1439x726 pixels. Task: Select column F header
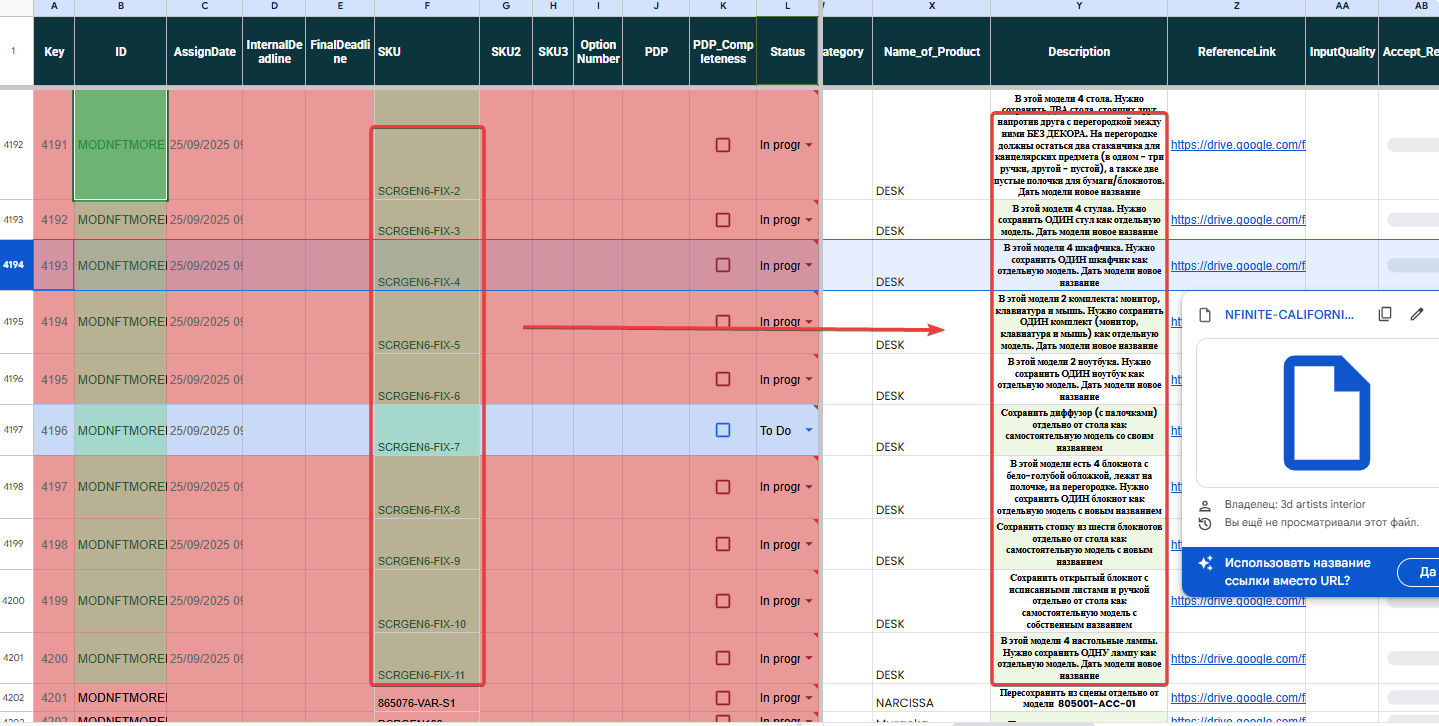[x=427, y=8]
